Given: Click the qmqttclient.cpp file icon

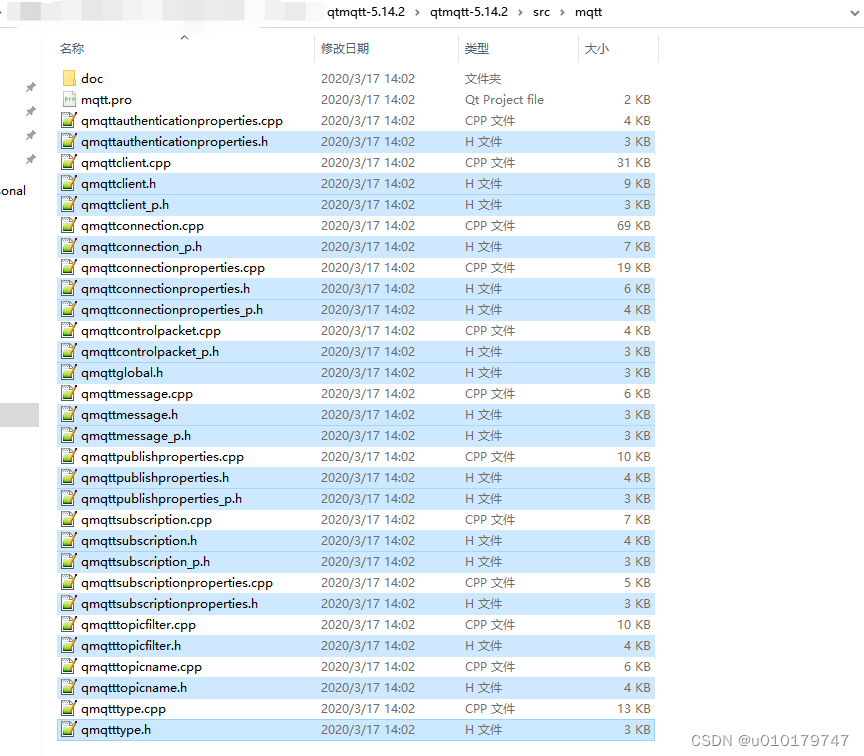Looking at the screenshot, I should click(68, 162).
